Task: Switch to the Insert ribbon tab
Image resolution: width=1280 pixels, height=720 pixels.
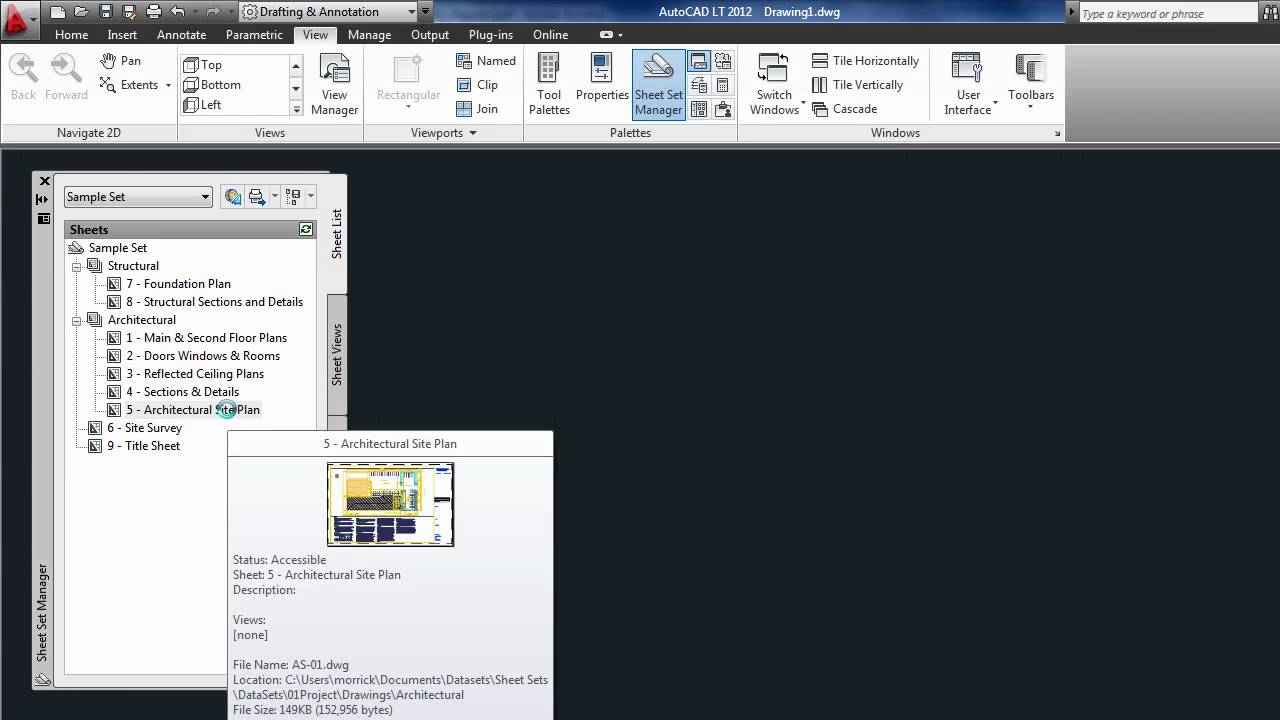Action: [x=122, y=34]
